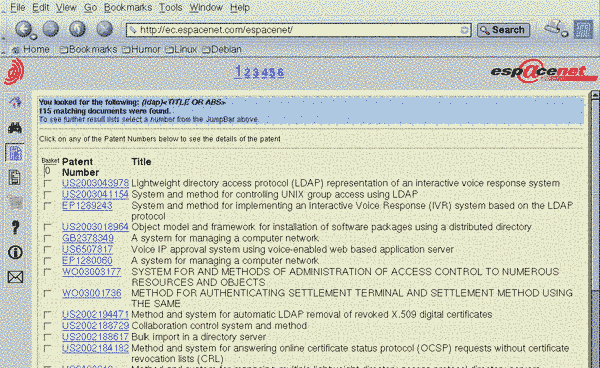This screenshot has width=600, height=368.
Task: Open the Bookmarks folder in the bookmarks bar
Action: (88, 49)
